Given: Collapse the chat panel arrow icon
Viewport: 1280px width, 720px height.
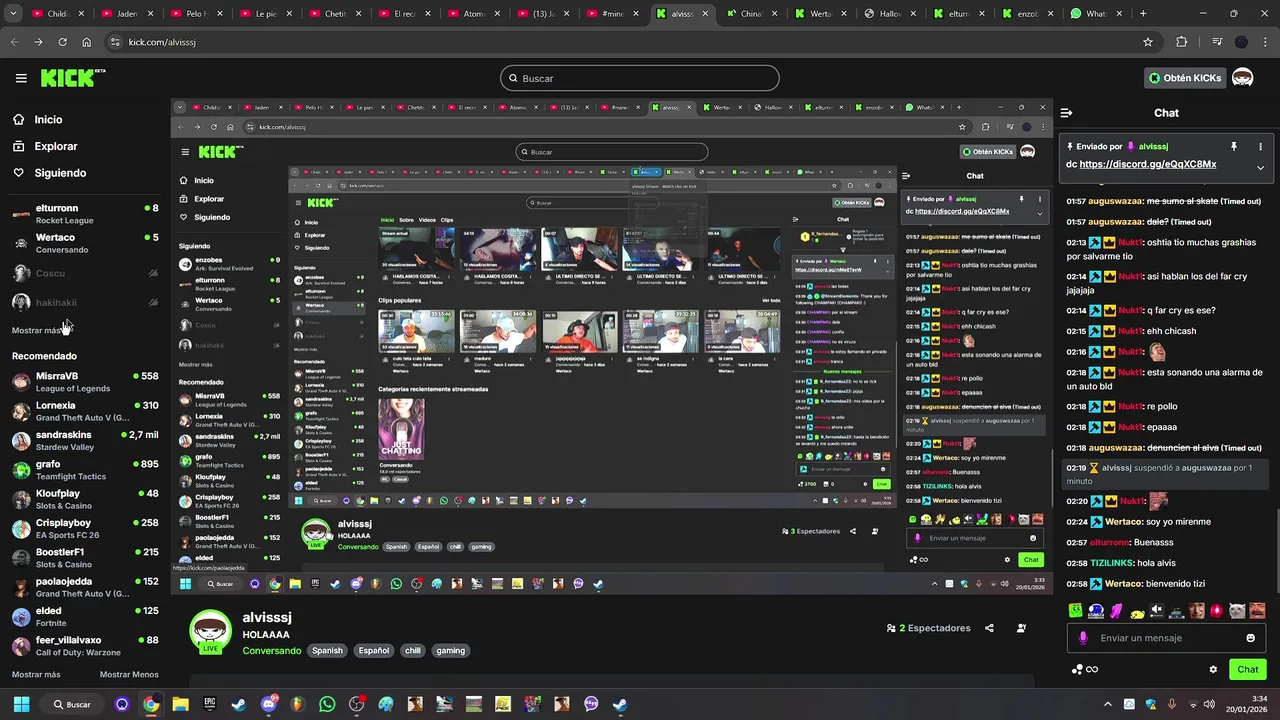Looking at the screenshot, I should [1066, 113].
